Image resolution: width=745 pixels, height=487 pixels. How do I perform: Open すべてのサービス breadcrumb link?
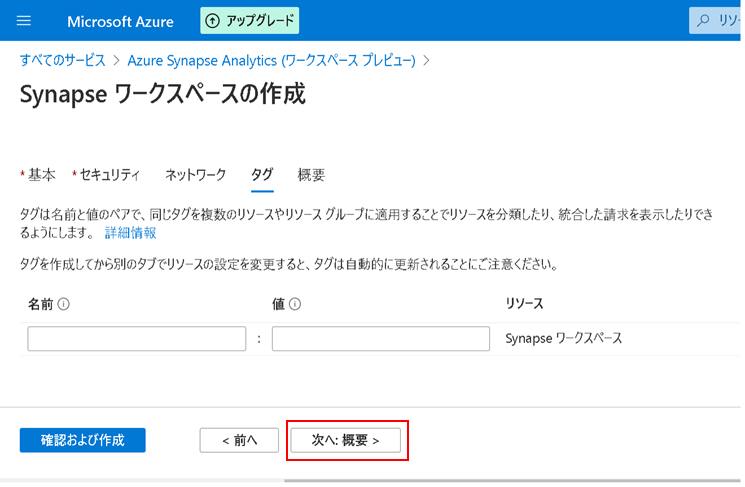[x=62, y=60]
